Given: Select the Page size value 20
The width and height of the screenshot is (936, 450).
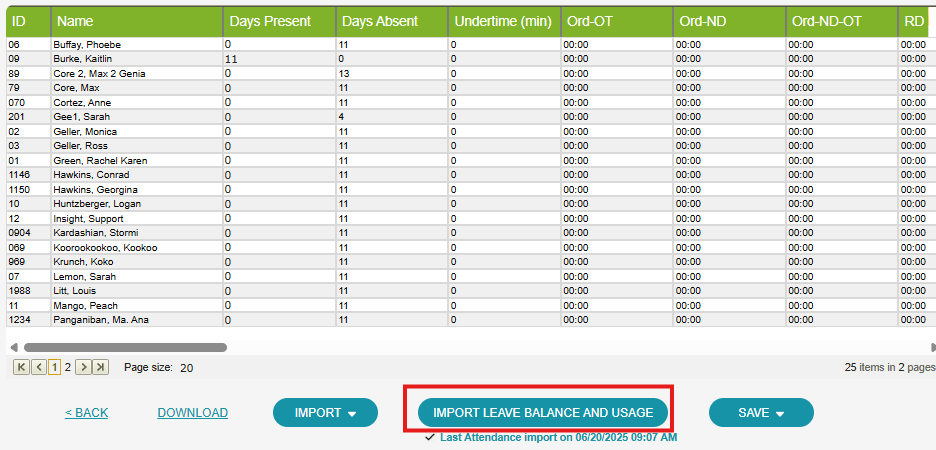Looking at the screenshot, I should click(186, 368).
